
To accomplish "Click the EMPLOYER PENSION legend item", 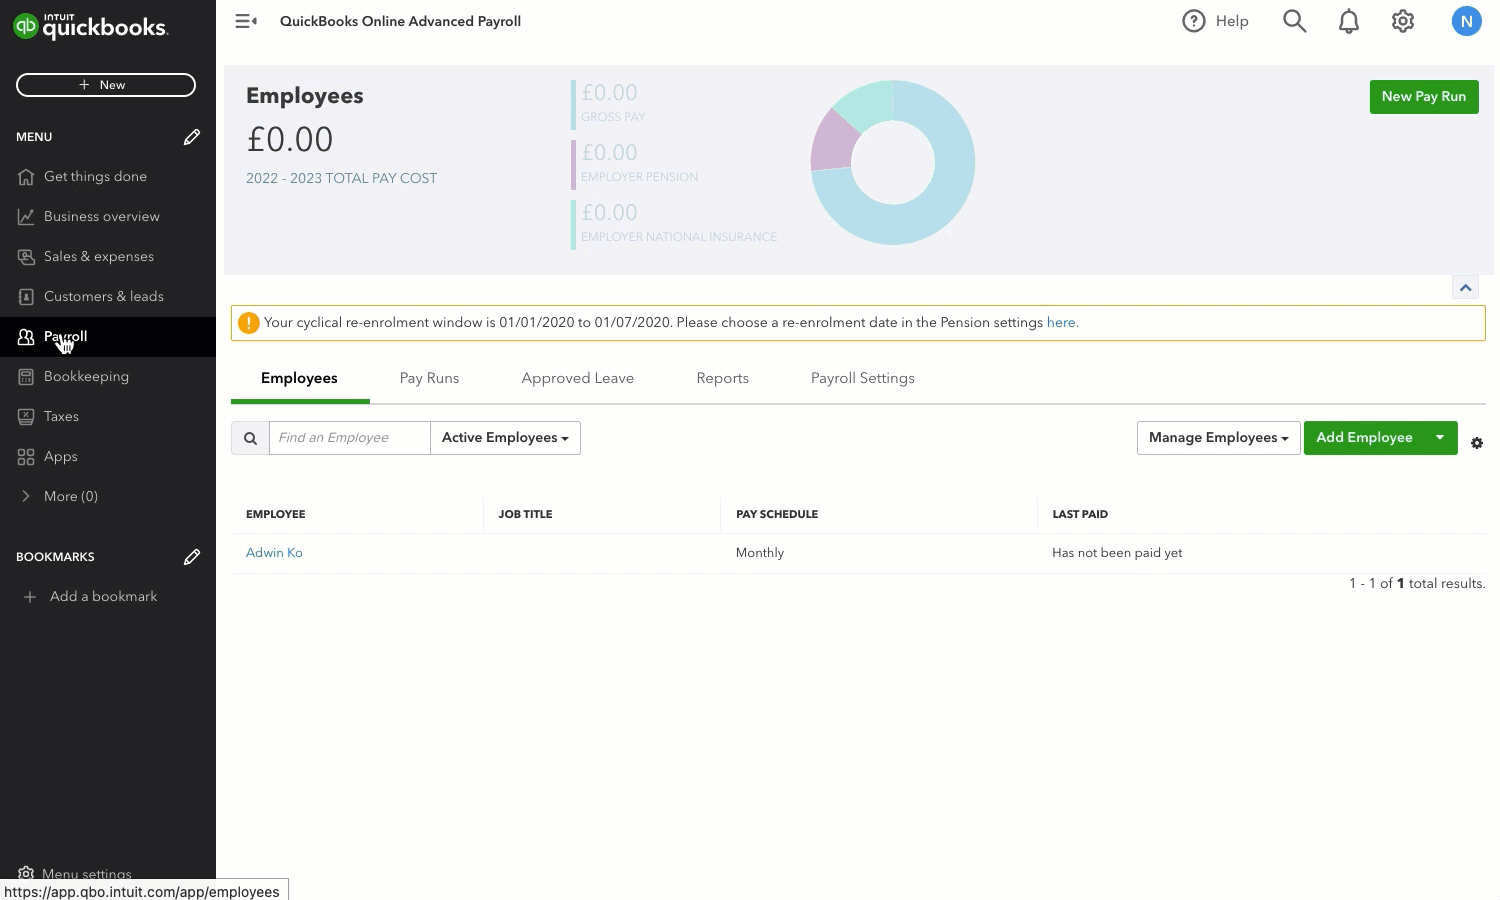I will coord(636,163).
